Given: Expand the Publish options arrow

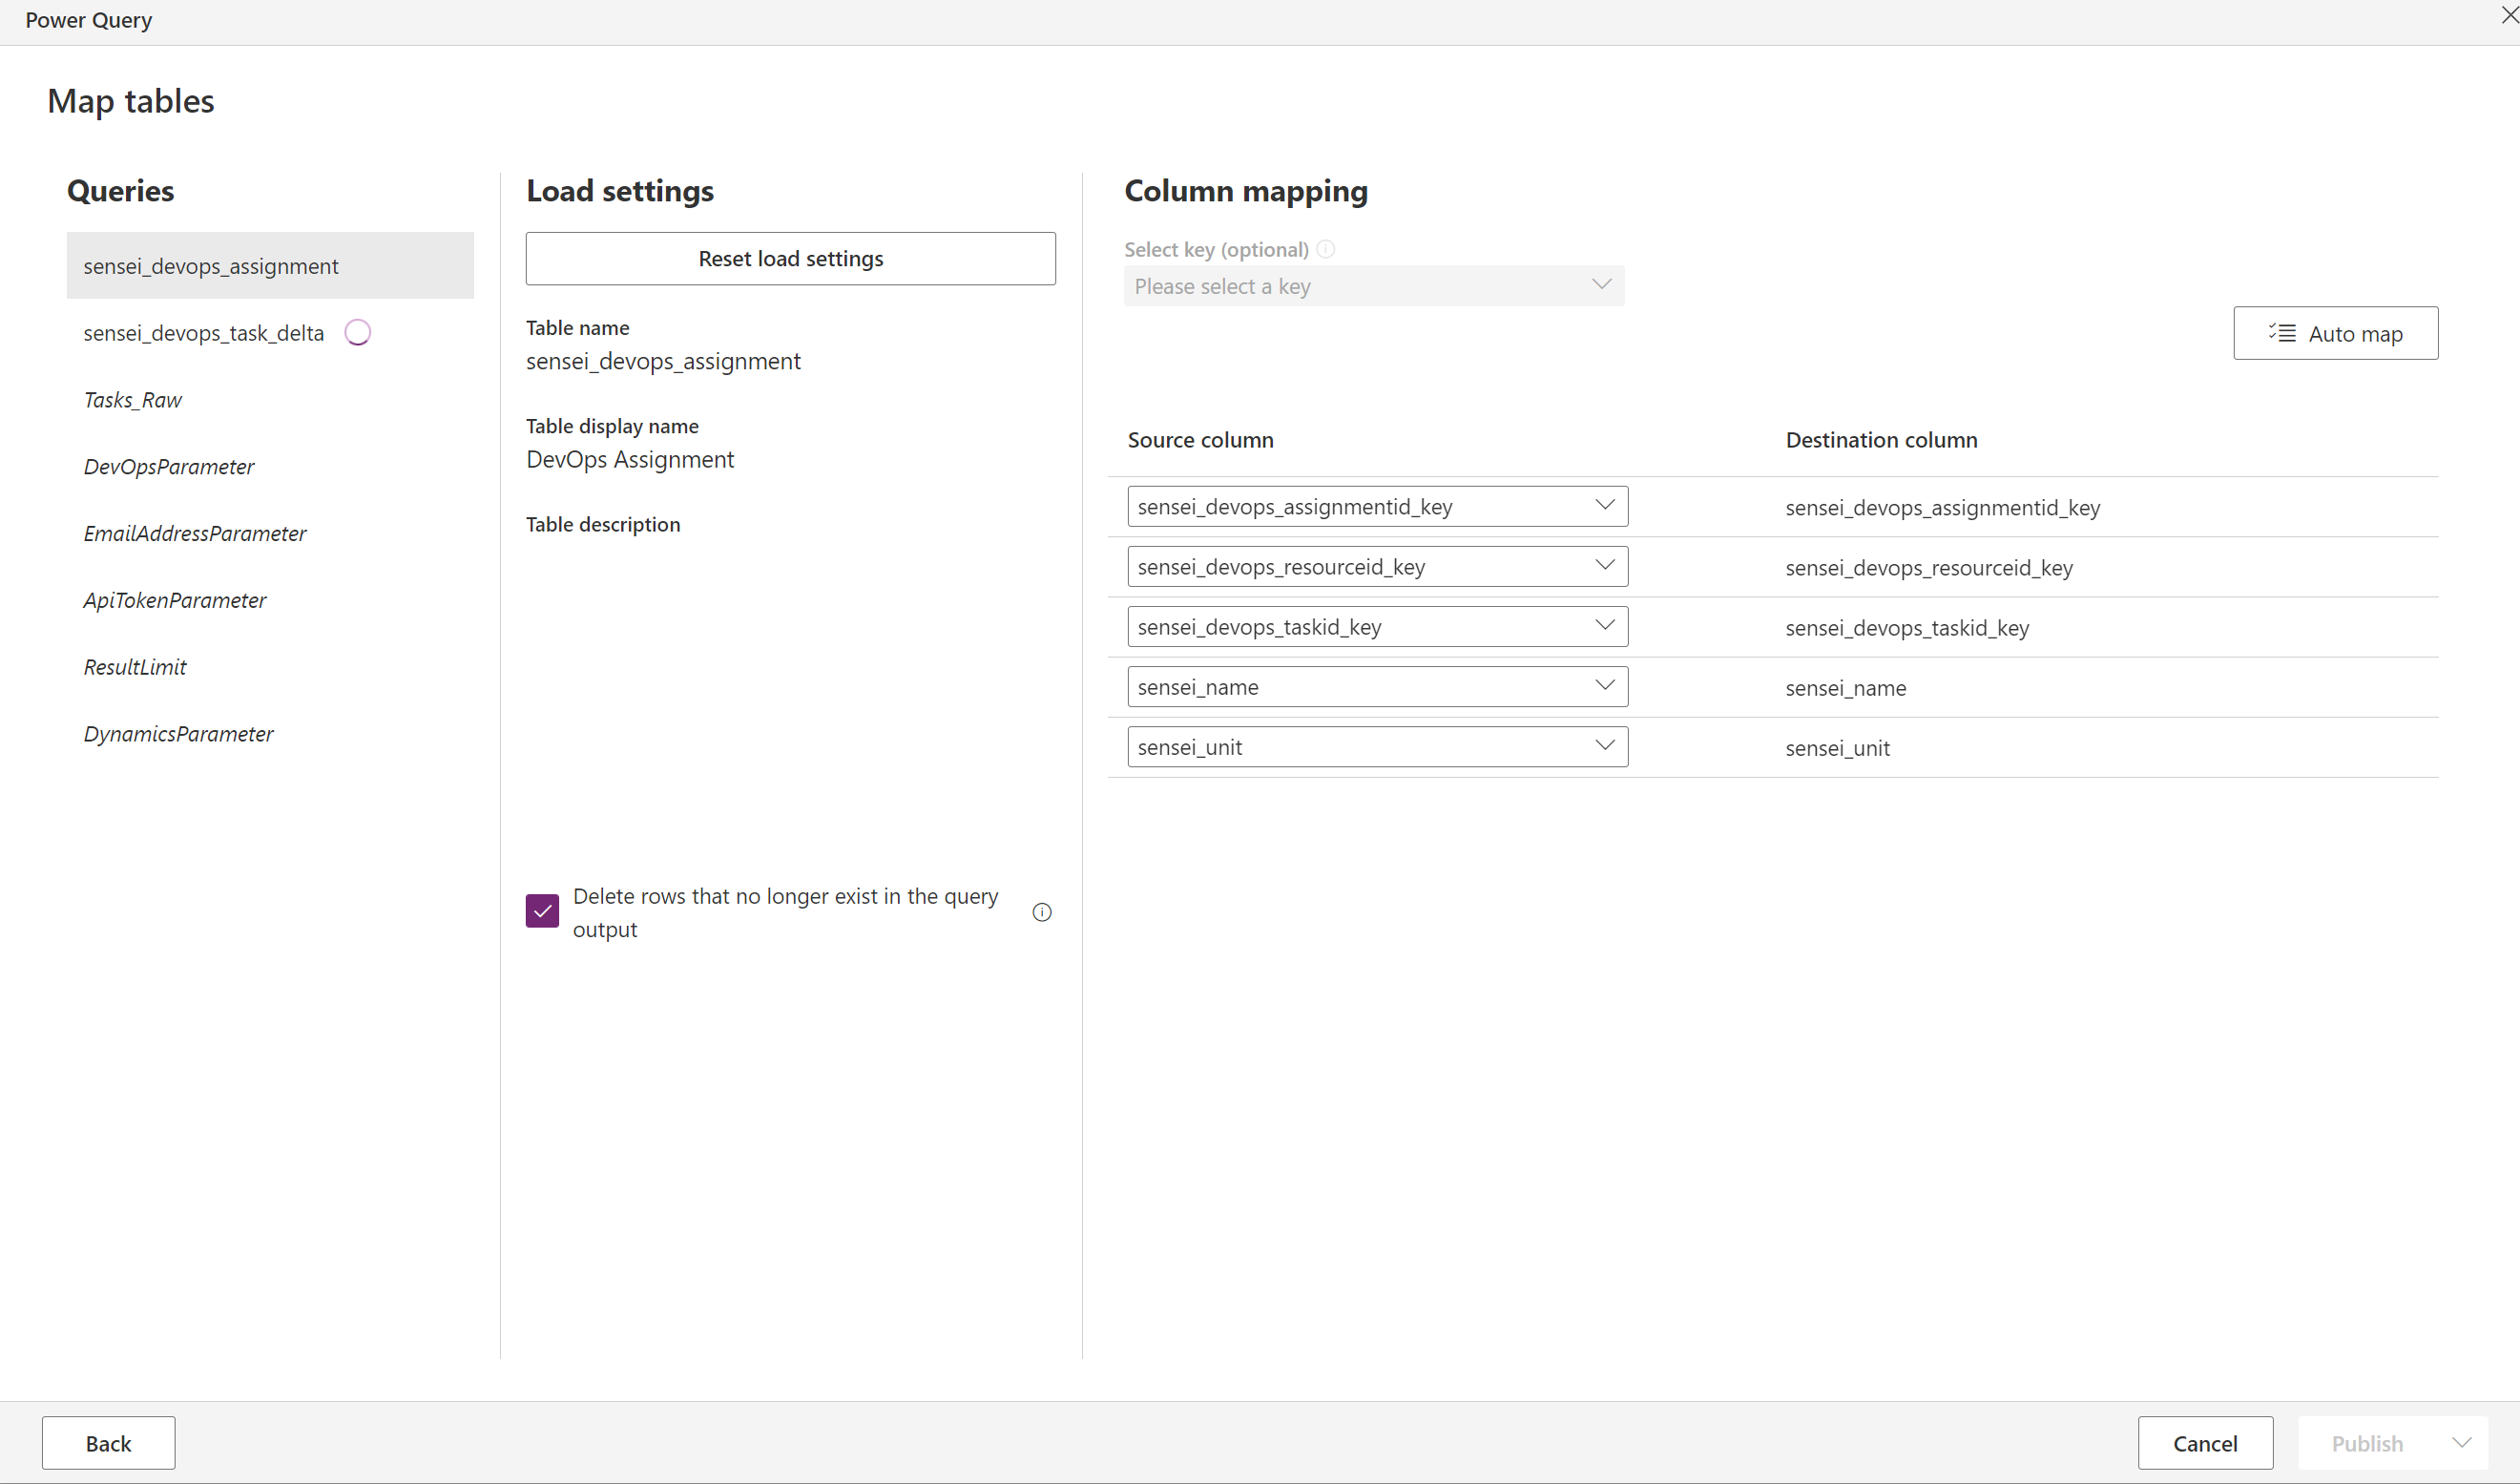Looking at the screenshot, I should pos(2461,1442).
